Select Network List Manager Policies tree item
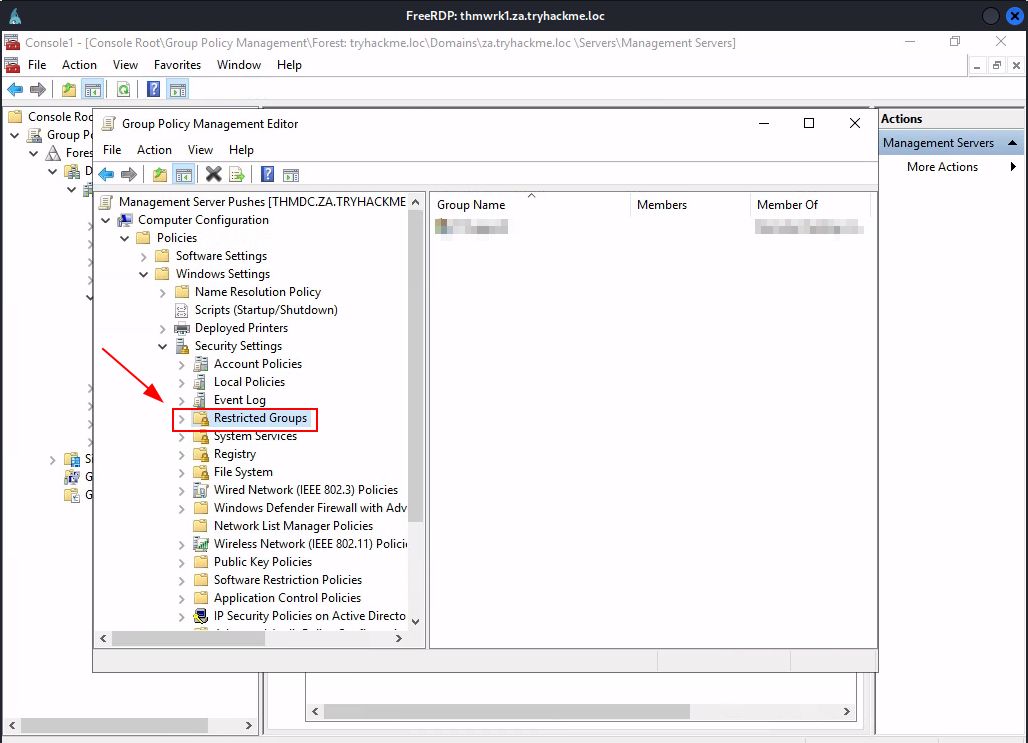 (x=293, y=526)
